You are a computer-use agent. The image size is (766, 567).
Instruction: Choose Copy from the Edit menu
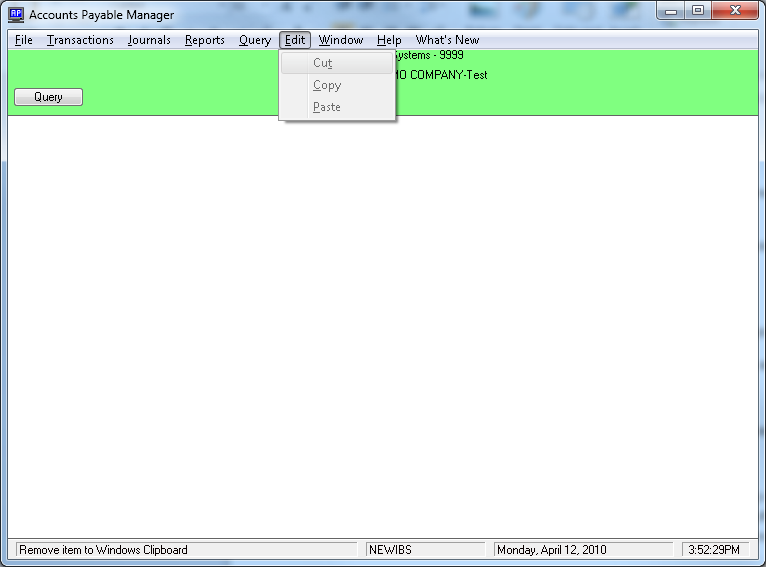point(327,85)
